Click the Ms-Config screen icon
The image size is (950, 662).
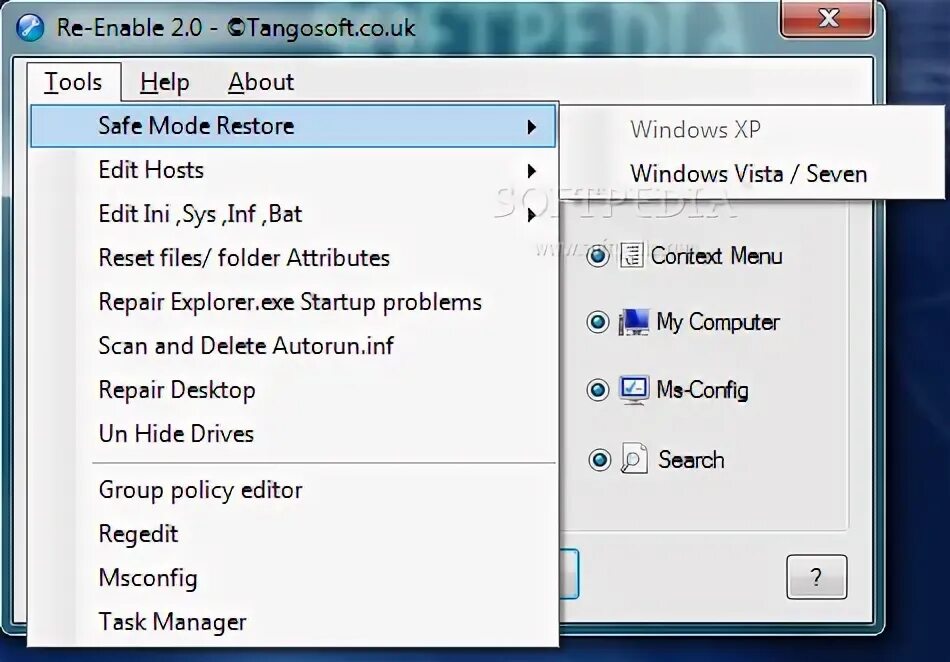[634, 389]
